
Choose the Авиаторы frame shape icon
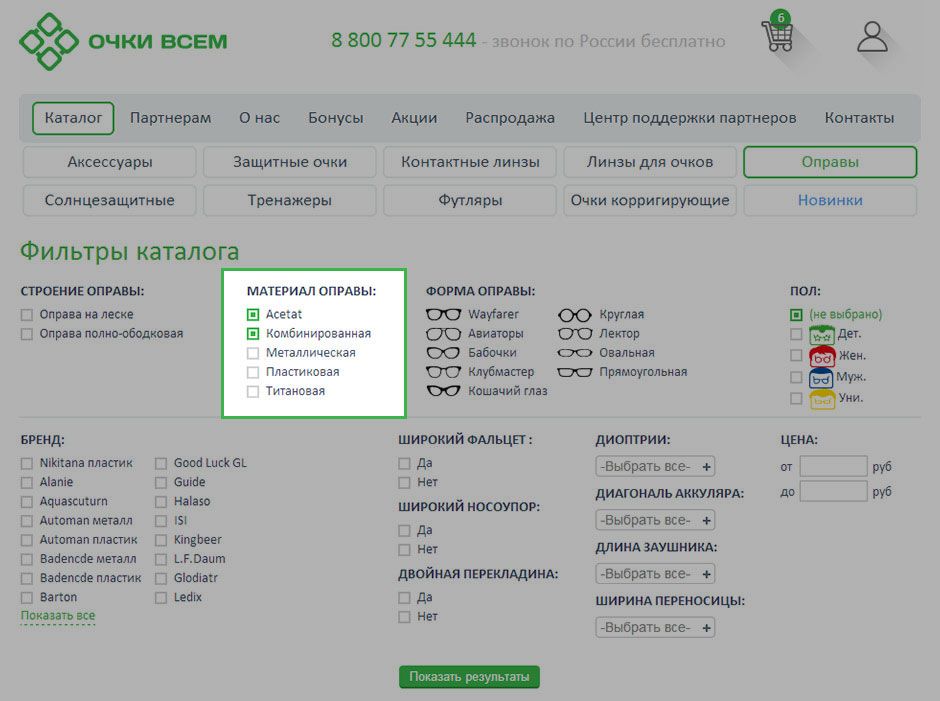tap(444, 334)
